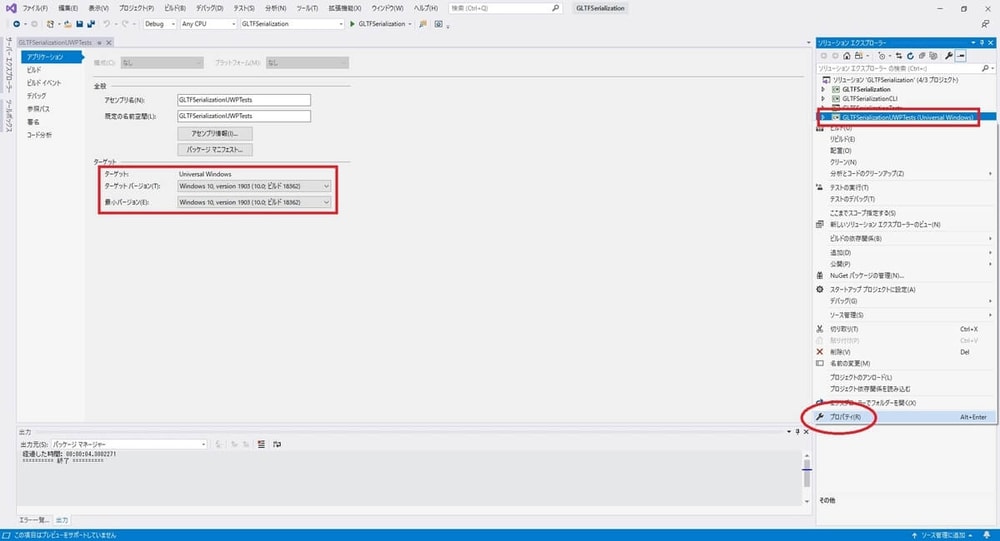1000x541 pixels.
Task: Click the Save All toolbar icon
Action: [91, 24]
